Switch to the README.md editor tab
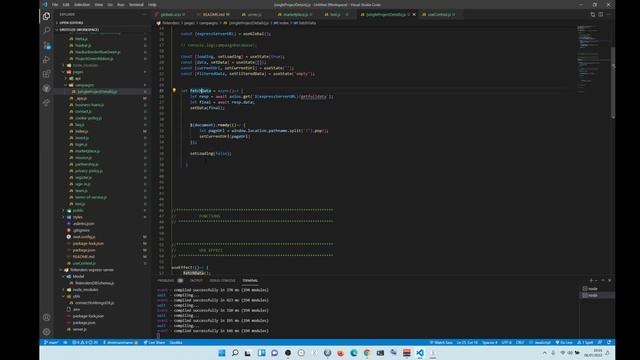The width and height of the screenshot is (640, 360). pyautogui.click(x=214, y=14)
